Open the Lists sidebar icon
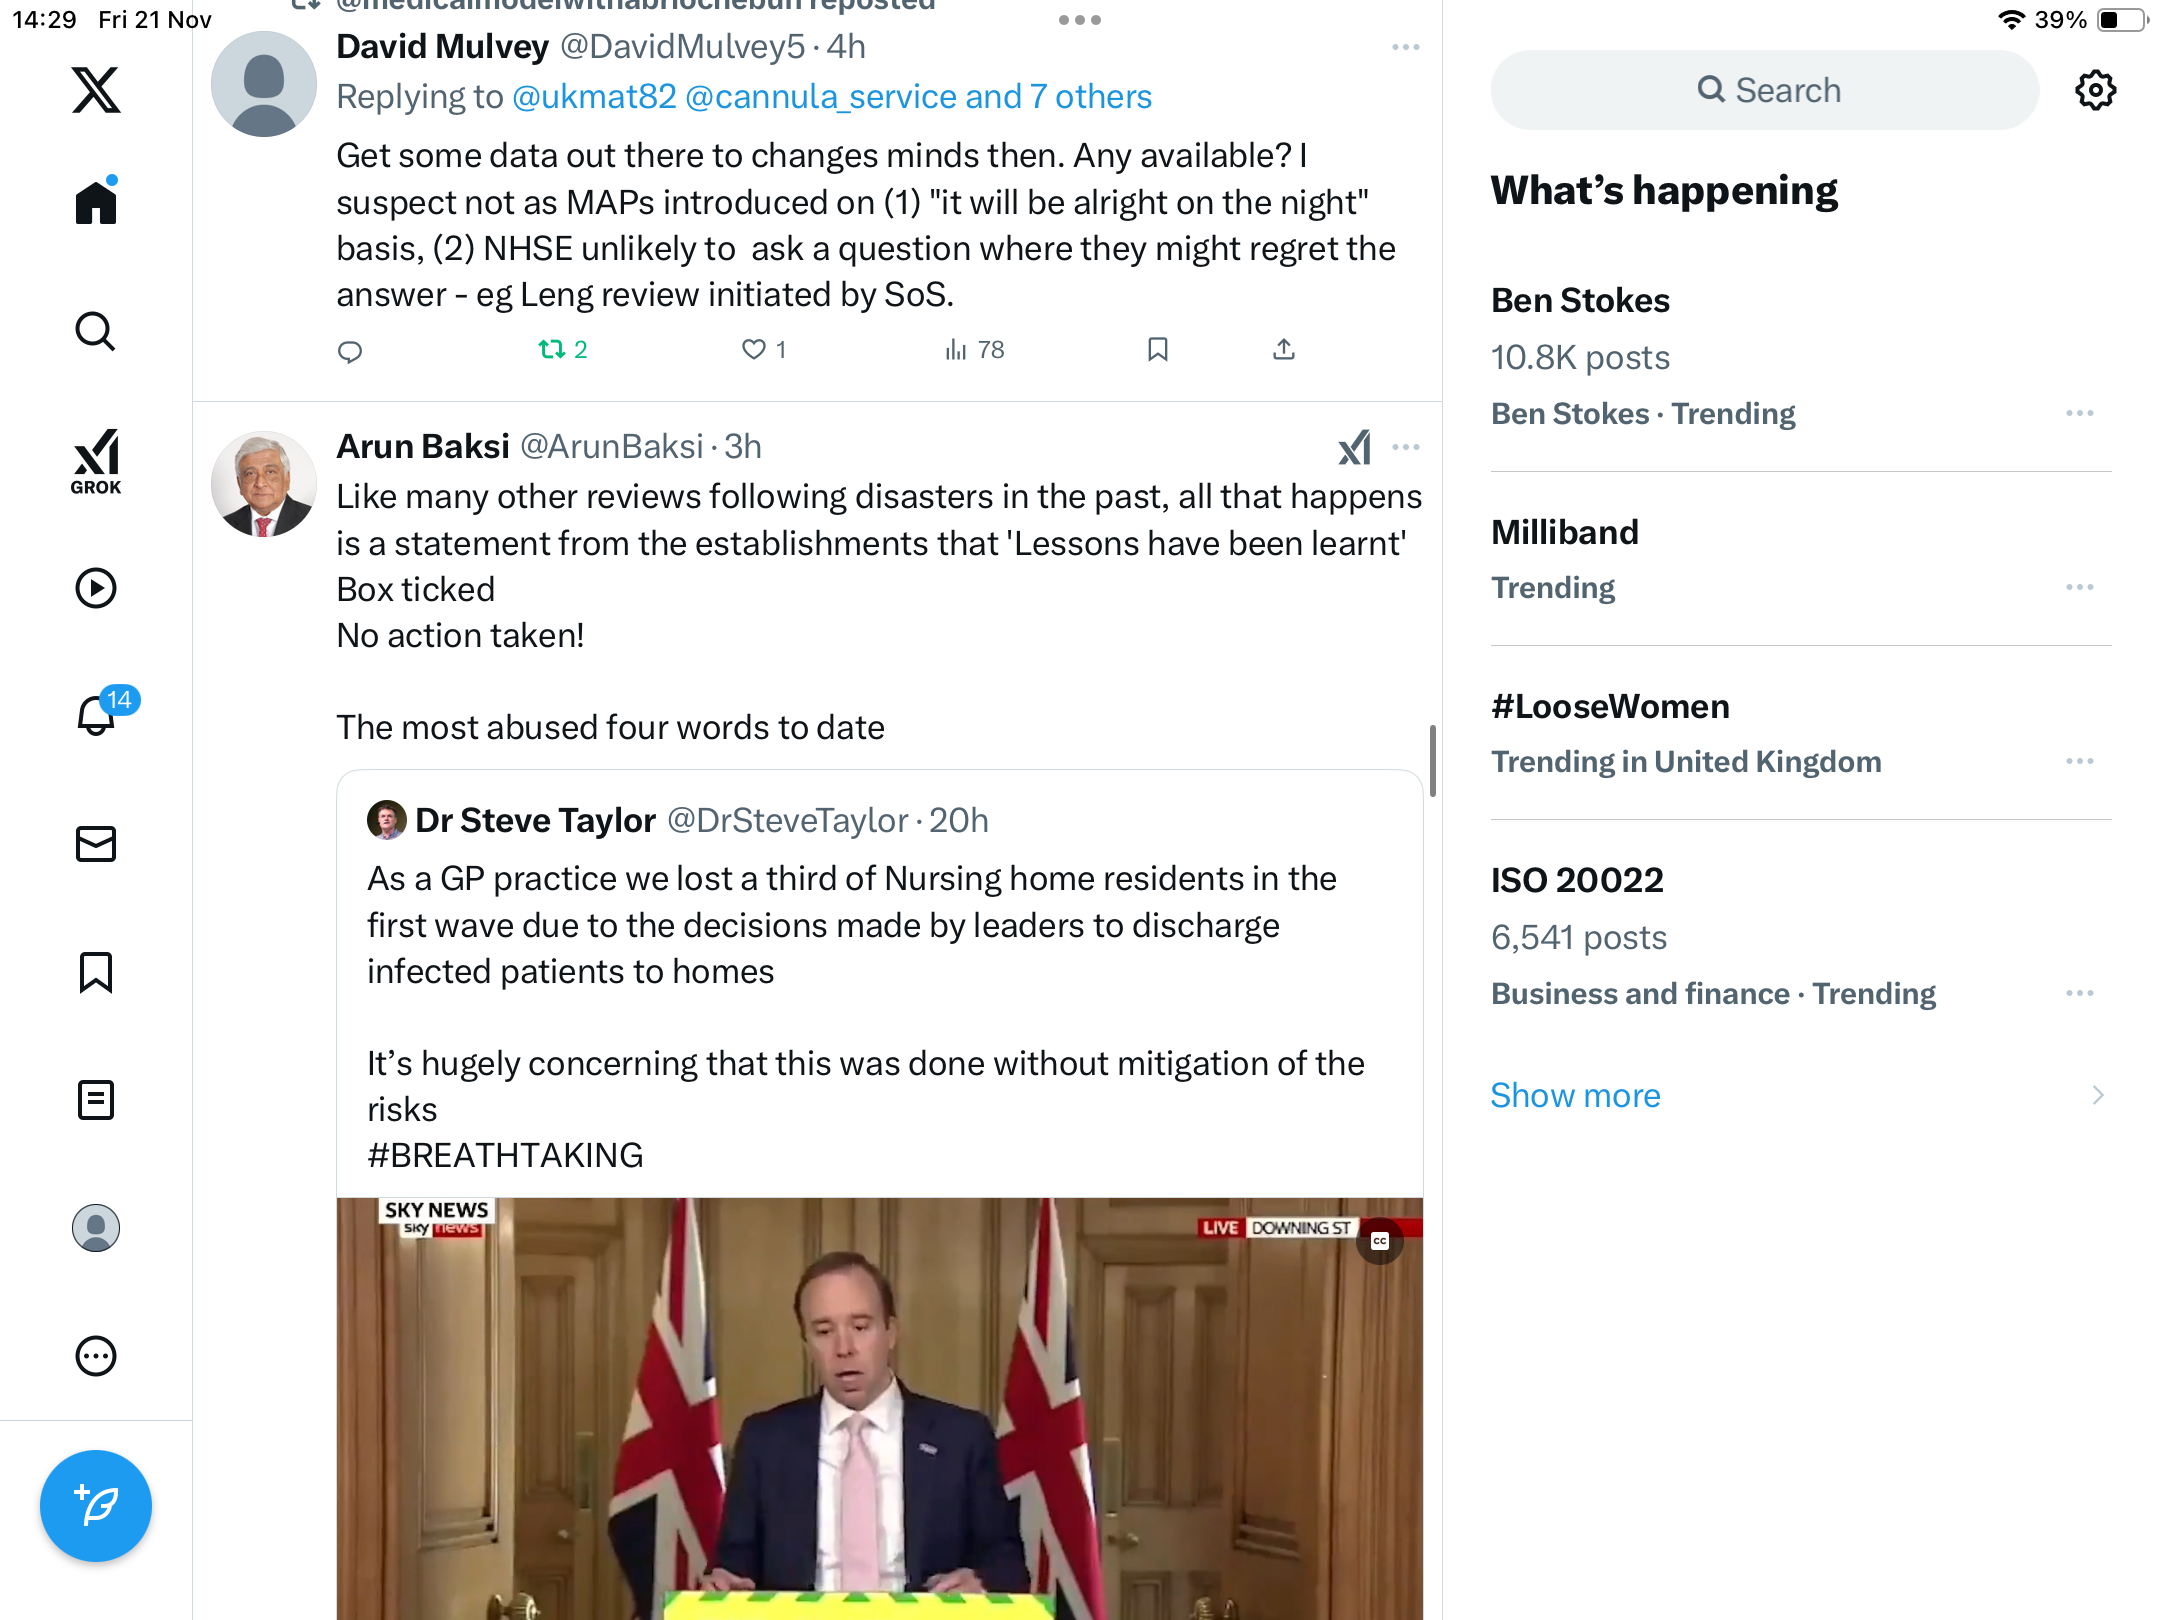The height and width of the screenshot is (1620, 2160). pos(96,1100)
